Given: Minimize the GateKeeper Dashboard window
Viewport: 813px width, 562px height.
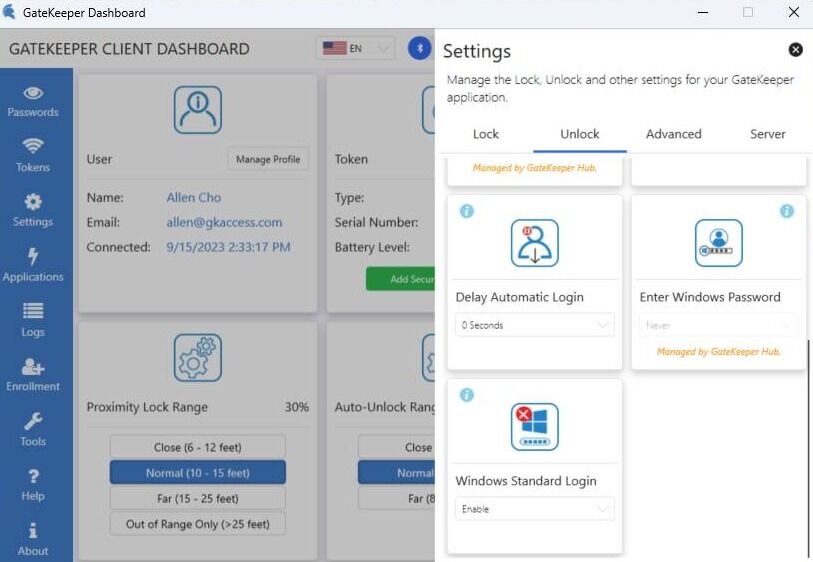Looking at the screenshot, I should click(703, 12).
